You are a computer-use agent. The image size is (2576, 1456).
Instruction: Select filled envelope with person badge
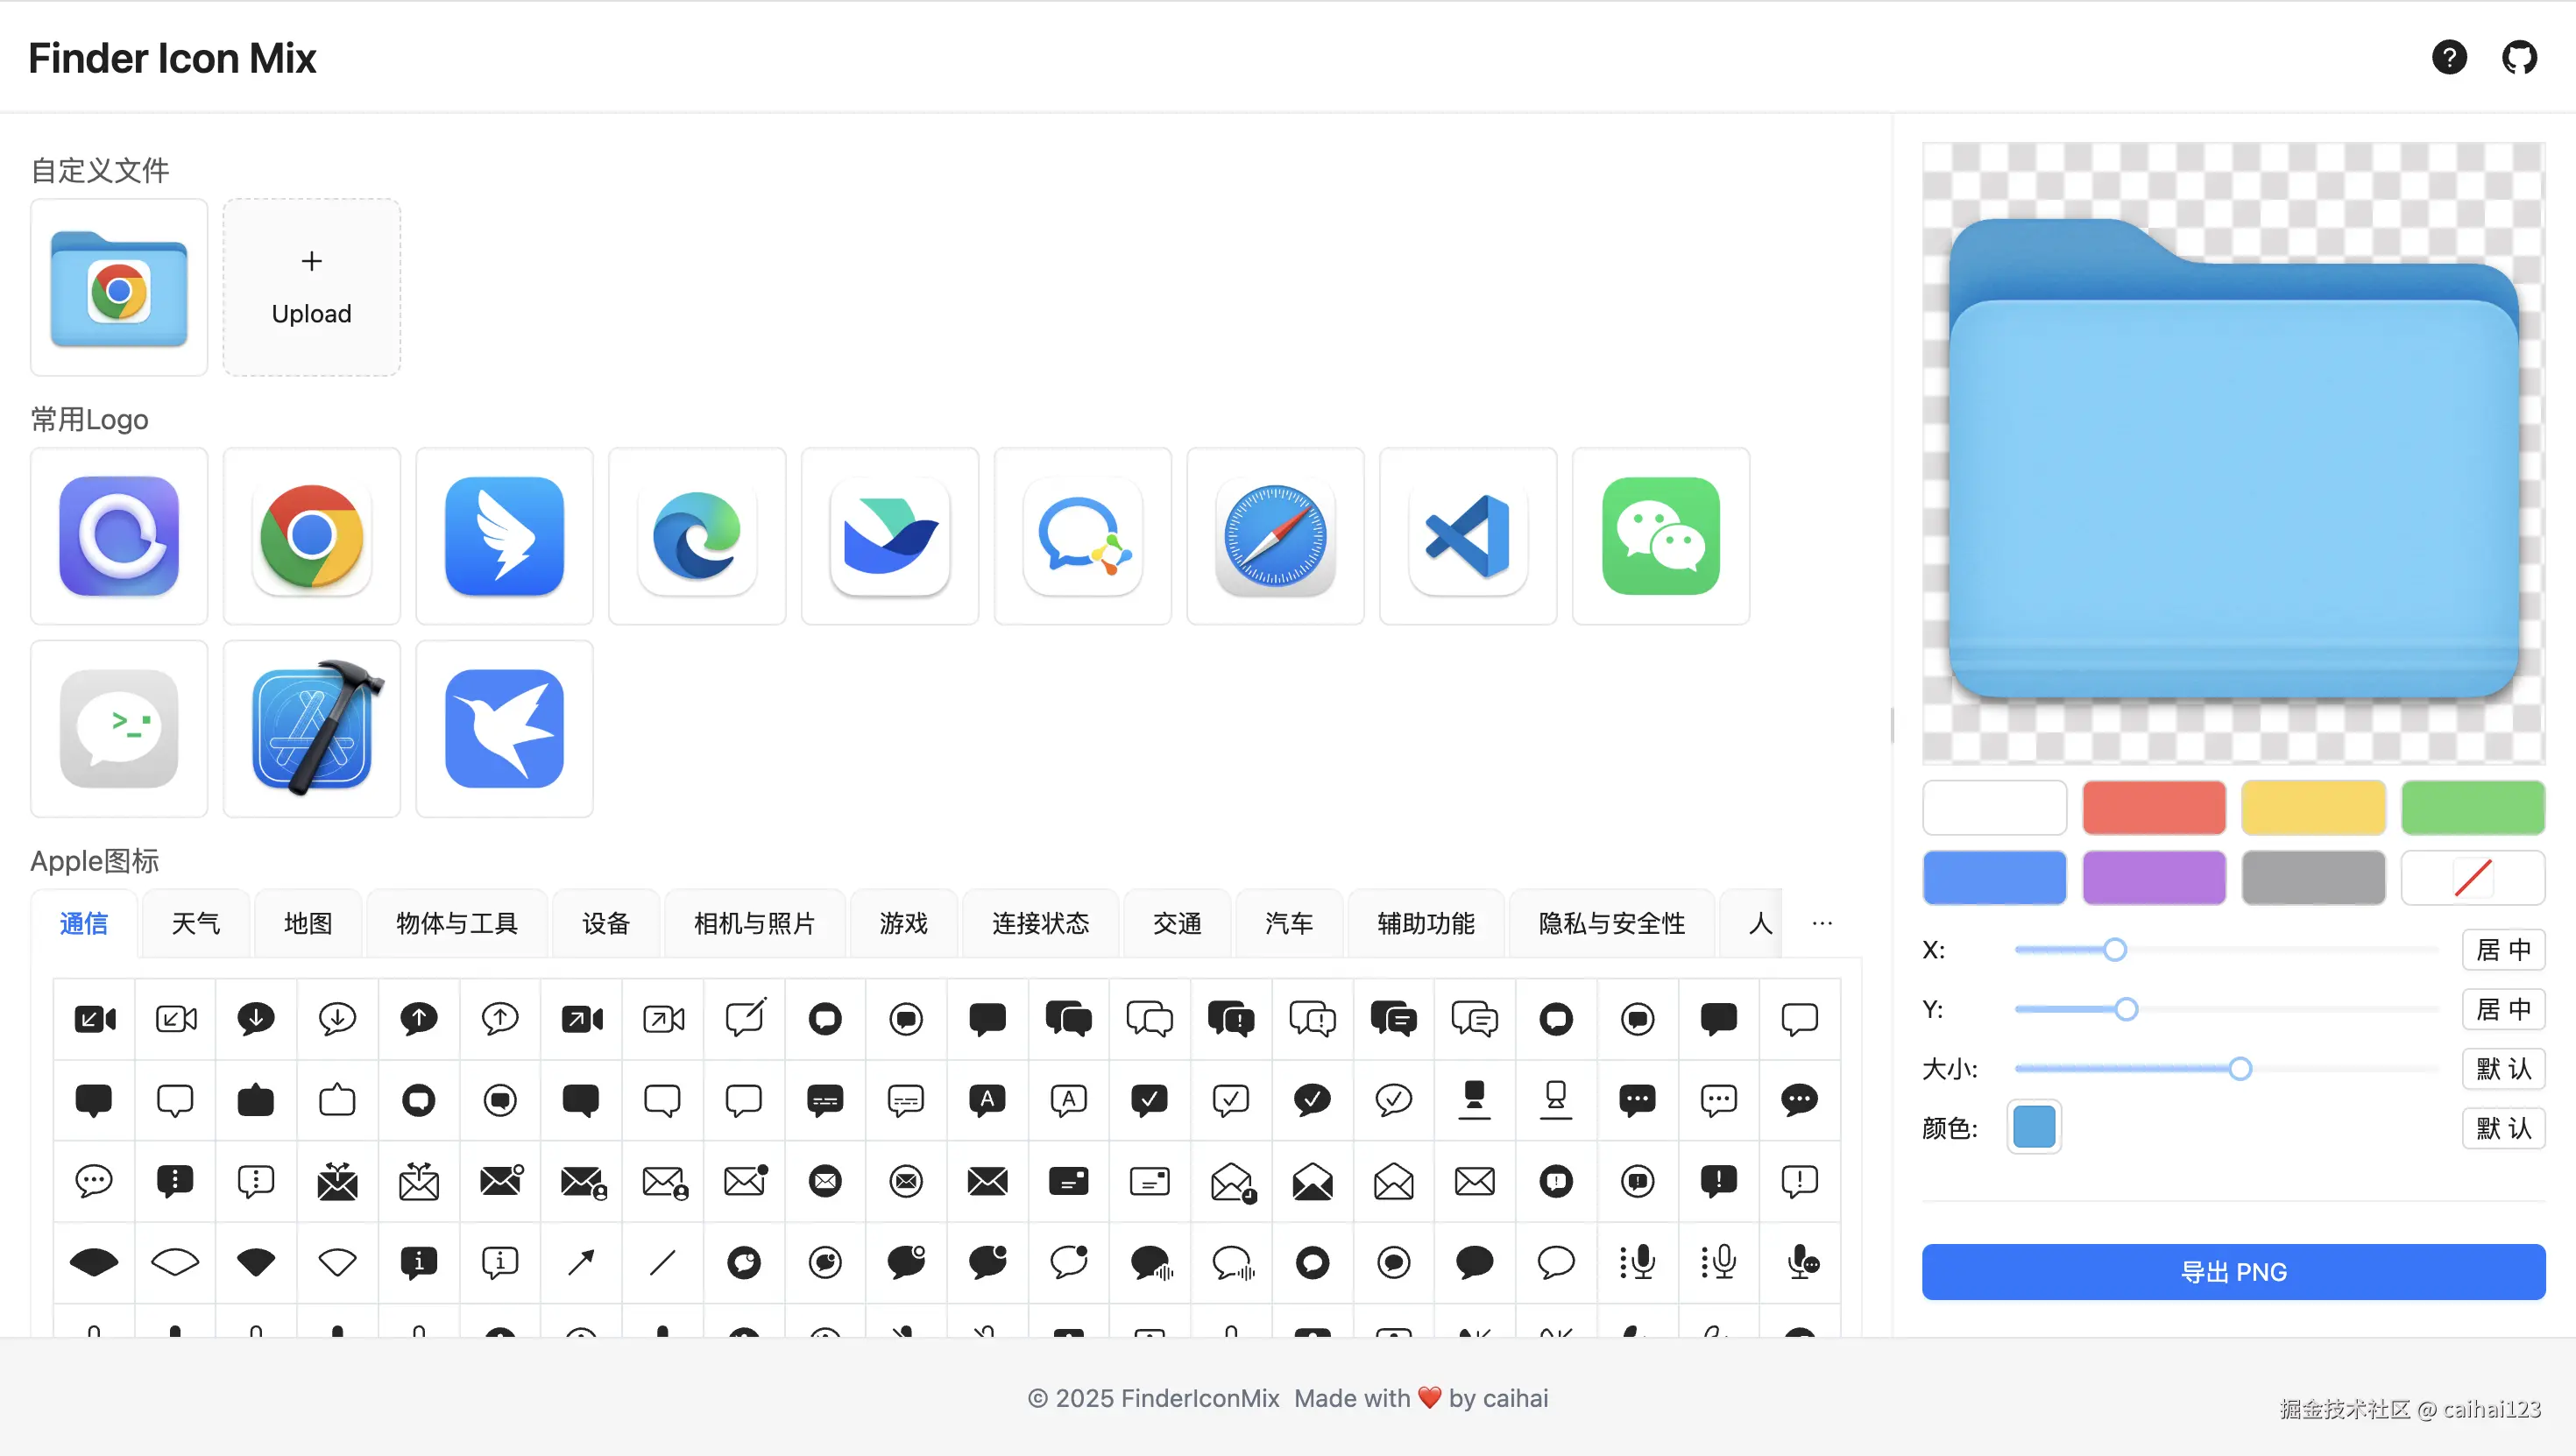click(x=583, y=1183)
